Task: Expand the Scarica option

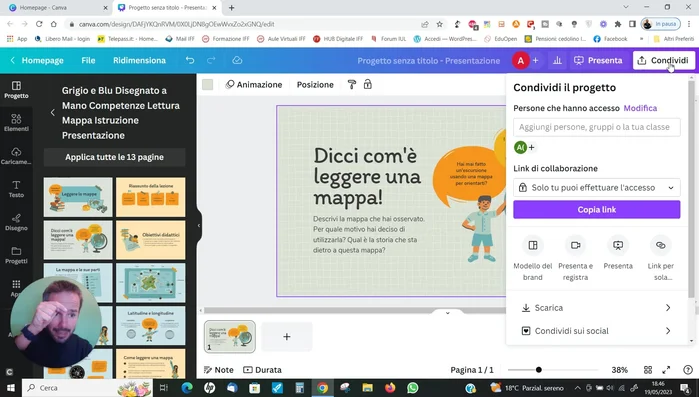Action: [x=596, y=307]
